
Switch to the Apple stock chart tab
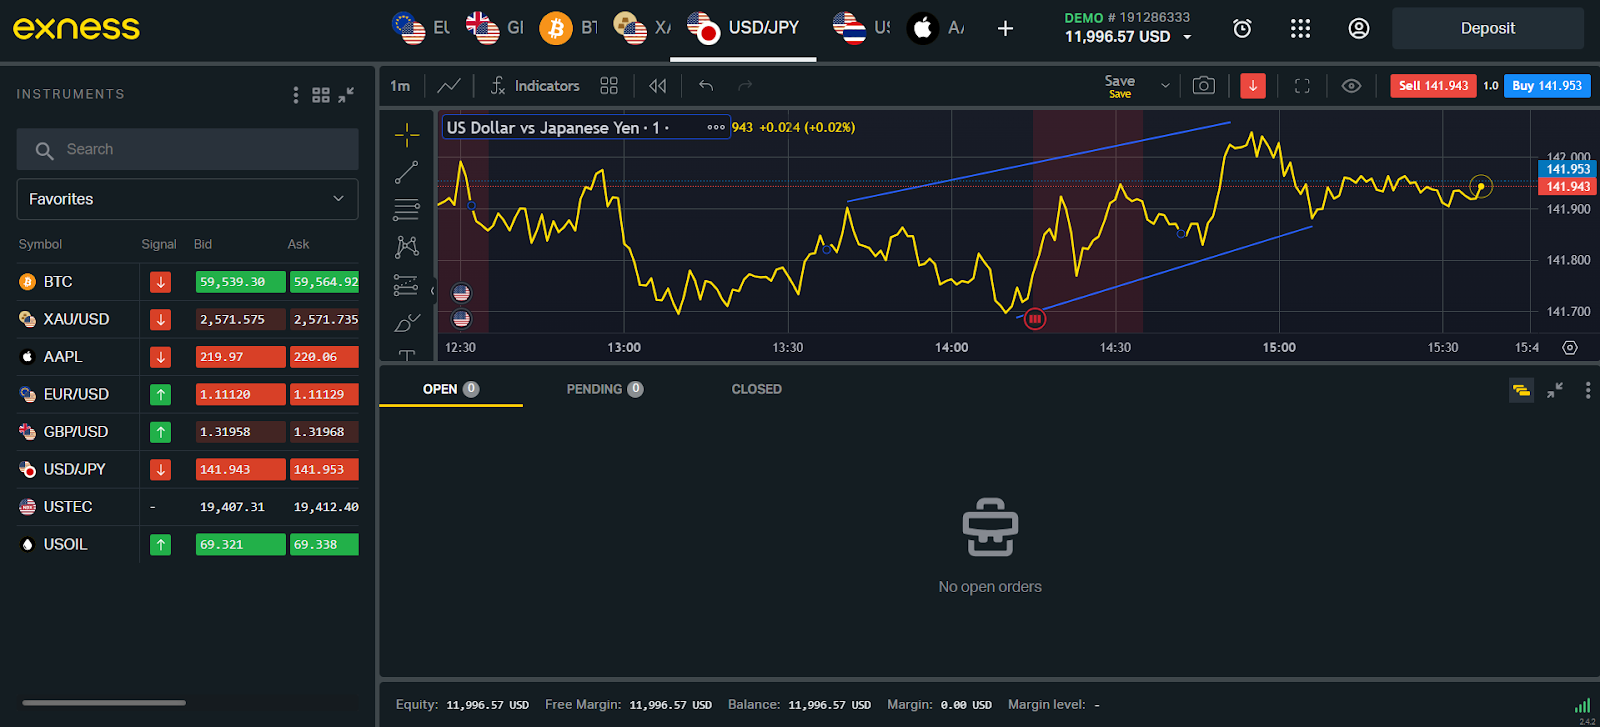pos(937,28)
